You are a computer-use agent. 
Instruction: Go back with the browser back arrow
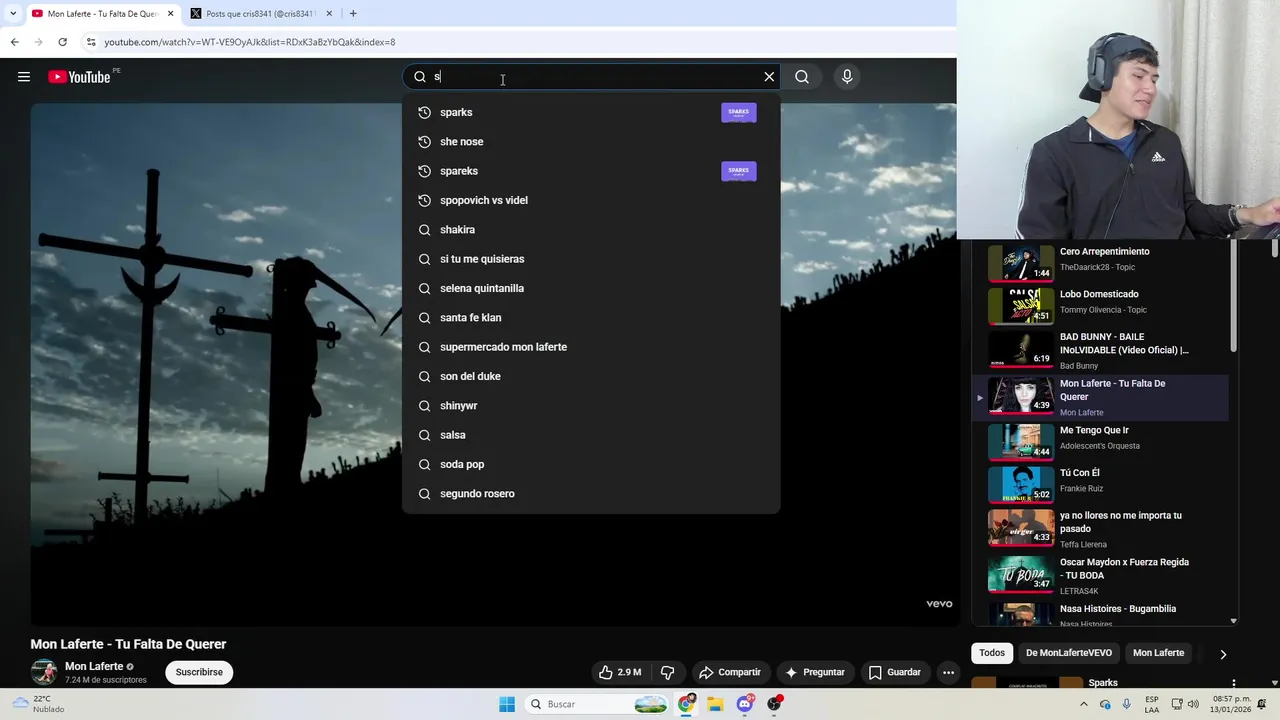coord(14,42)
